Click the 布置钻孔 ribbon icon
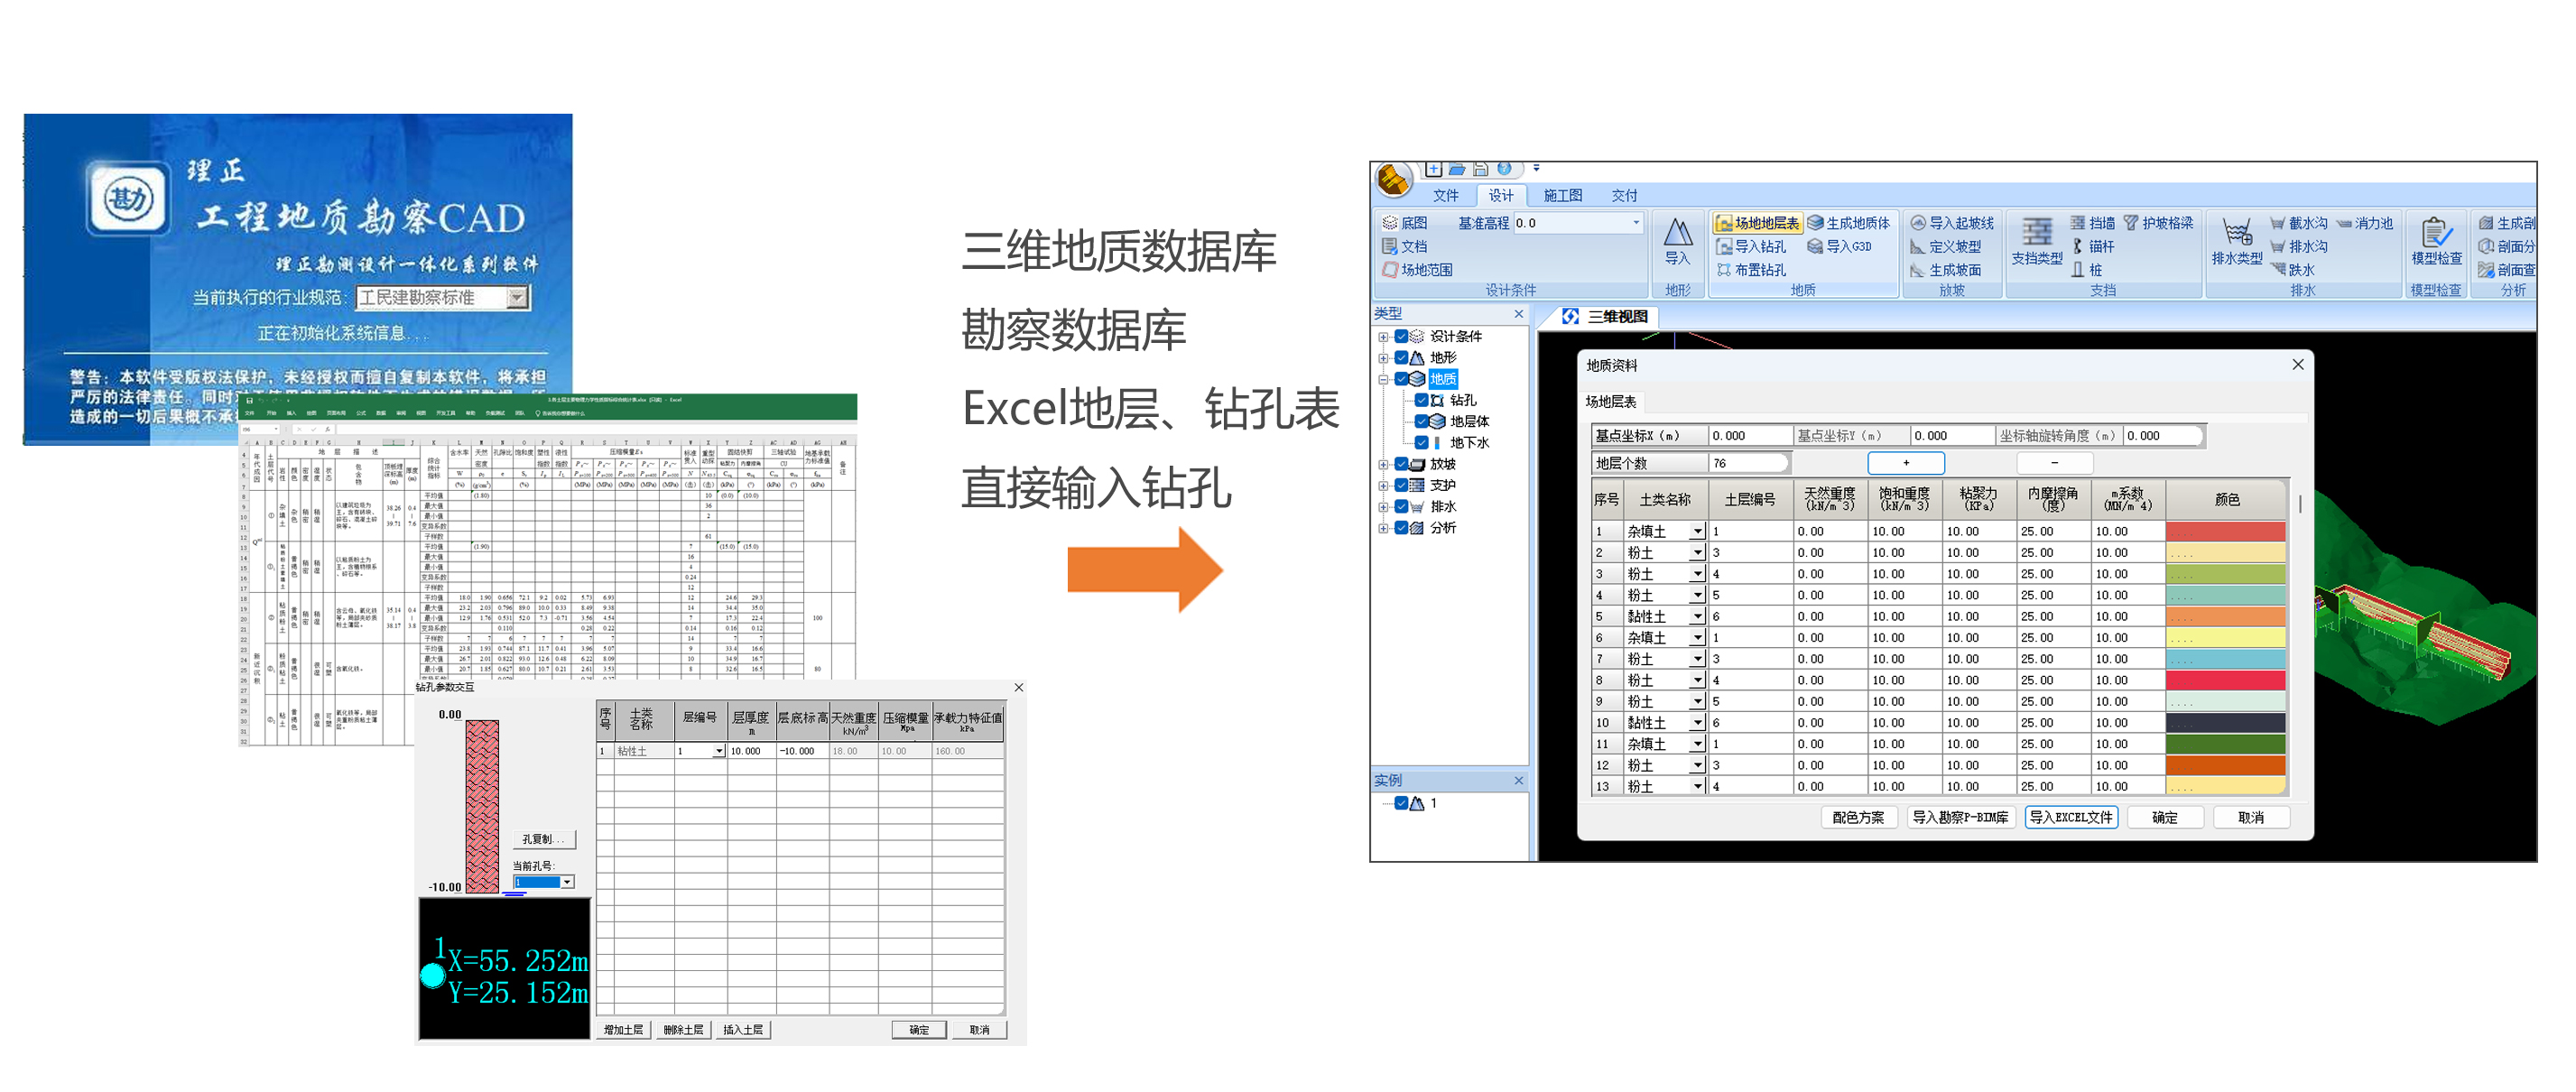2576x1092 pixels. (x=1724, y=270)
